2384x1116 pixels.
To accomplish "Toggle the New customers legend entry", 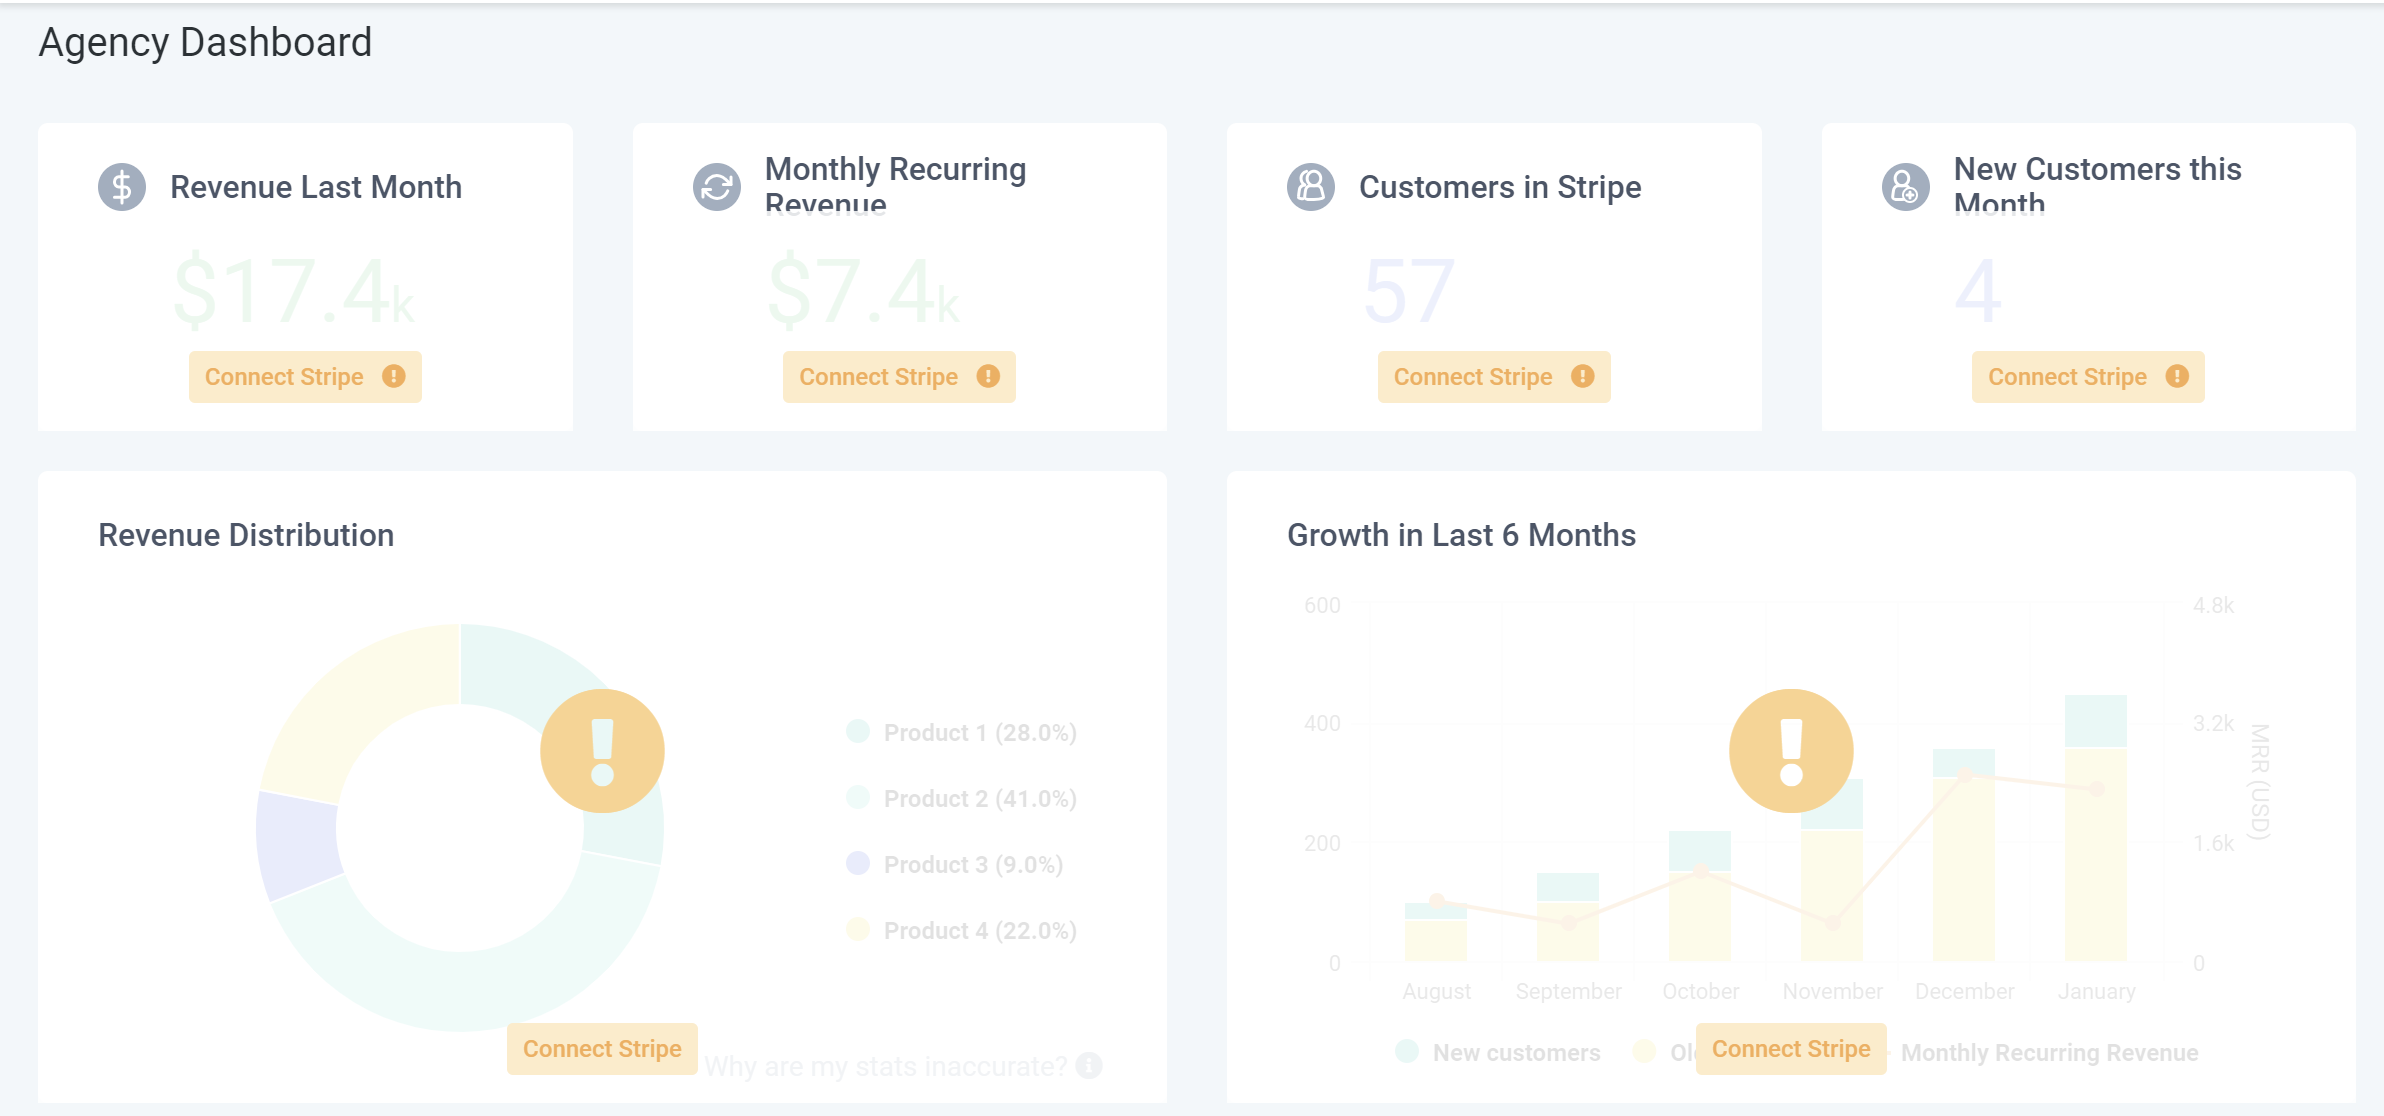I will [1515, 1052].
